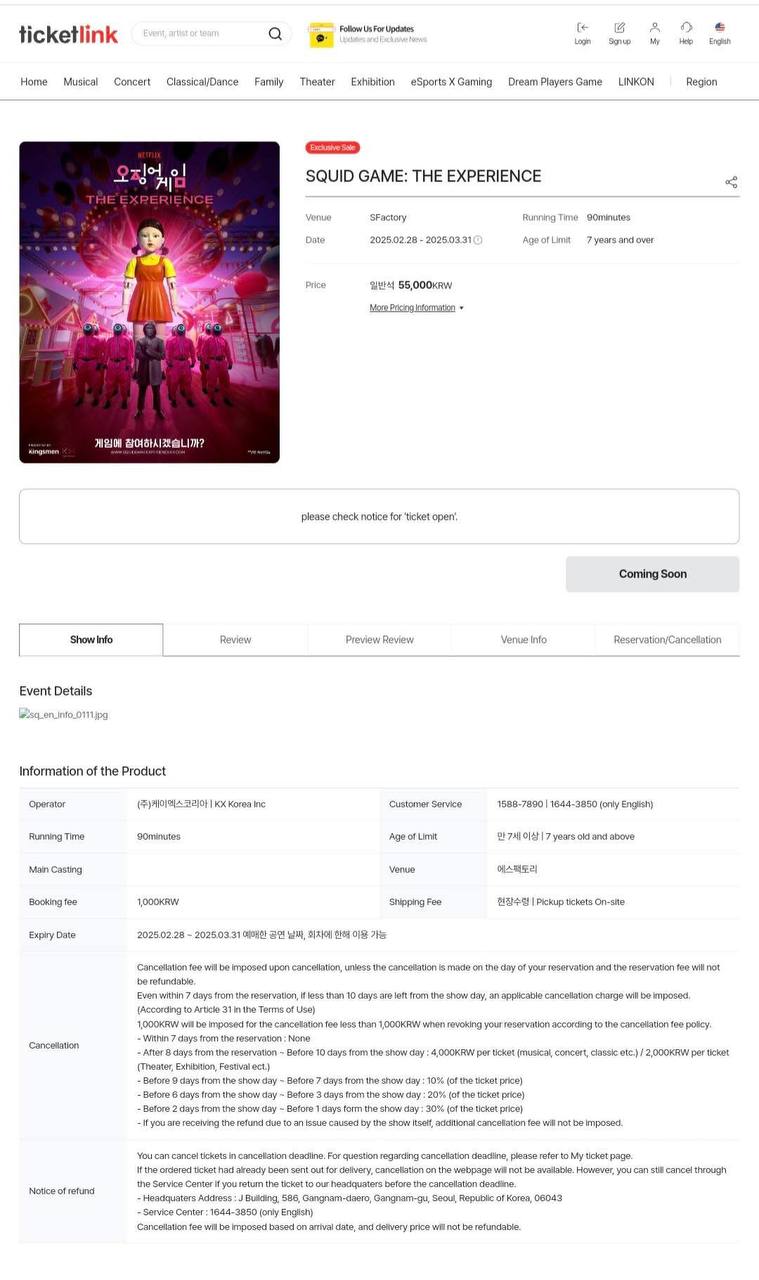Click the Coming Soon button
The width and height of the screenshot is (759, 1280).
click(x=652, y=574)
